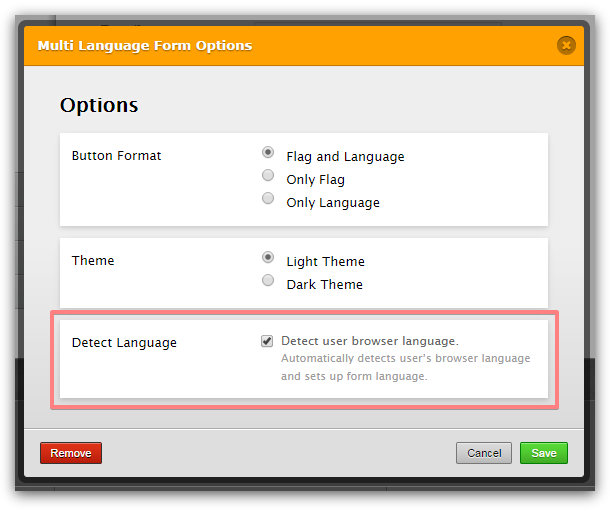Click the 'Only Language' label text

pos(333,203)
